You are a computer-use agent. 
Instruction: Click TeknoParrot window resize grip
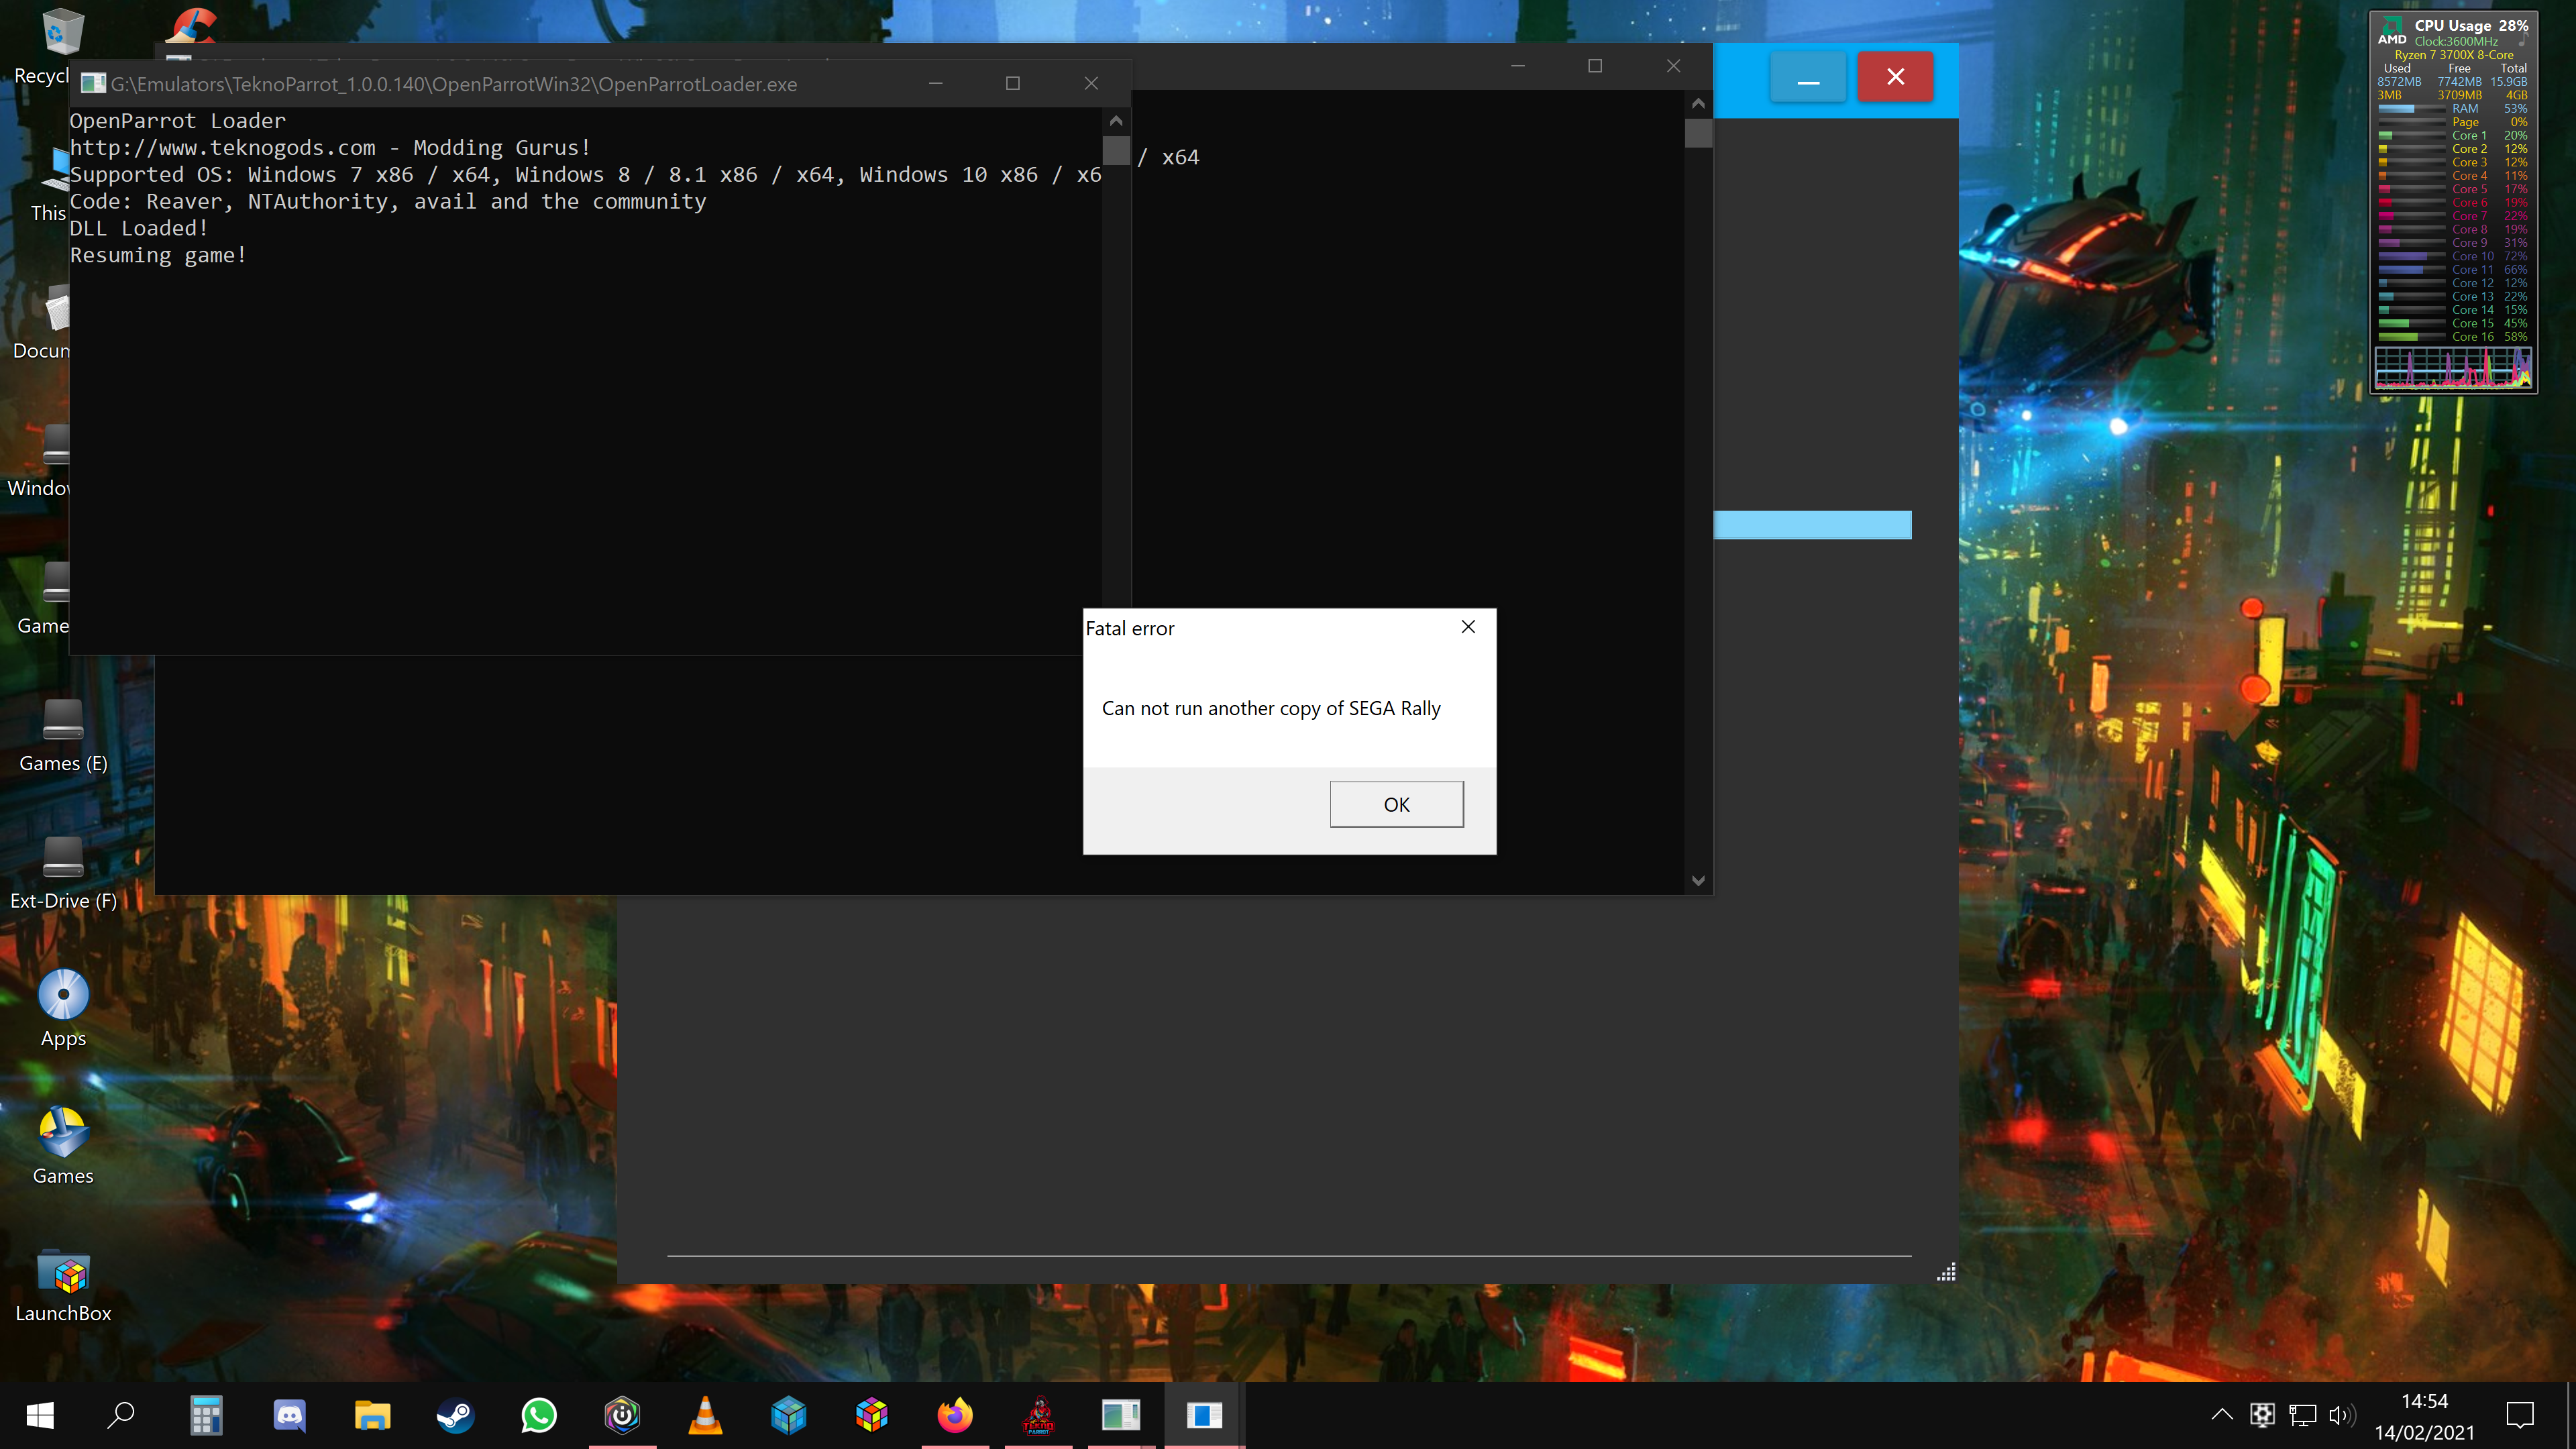coord(1946,1272)
